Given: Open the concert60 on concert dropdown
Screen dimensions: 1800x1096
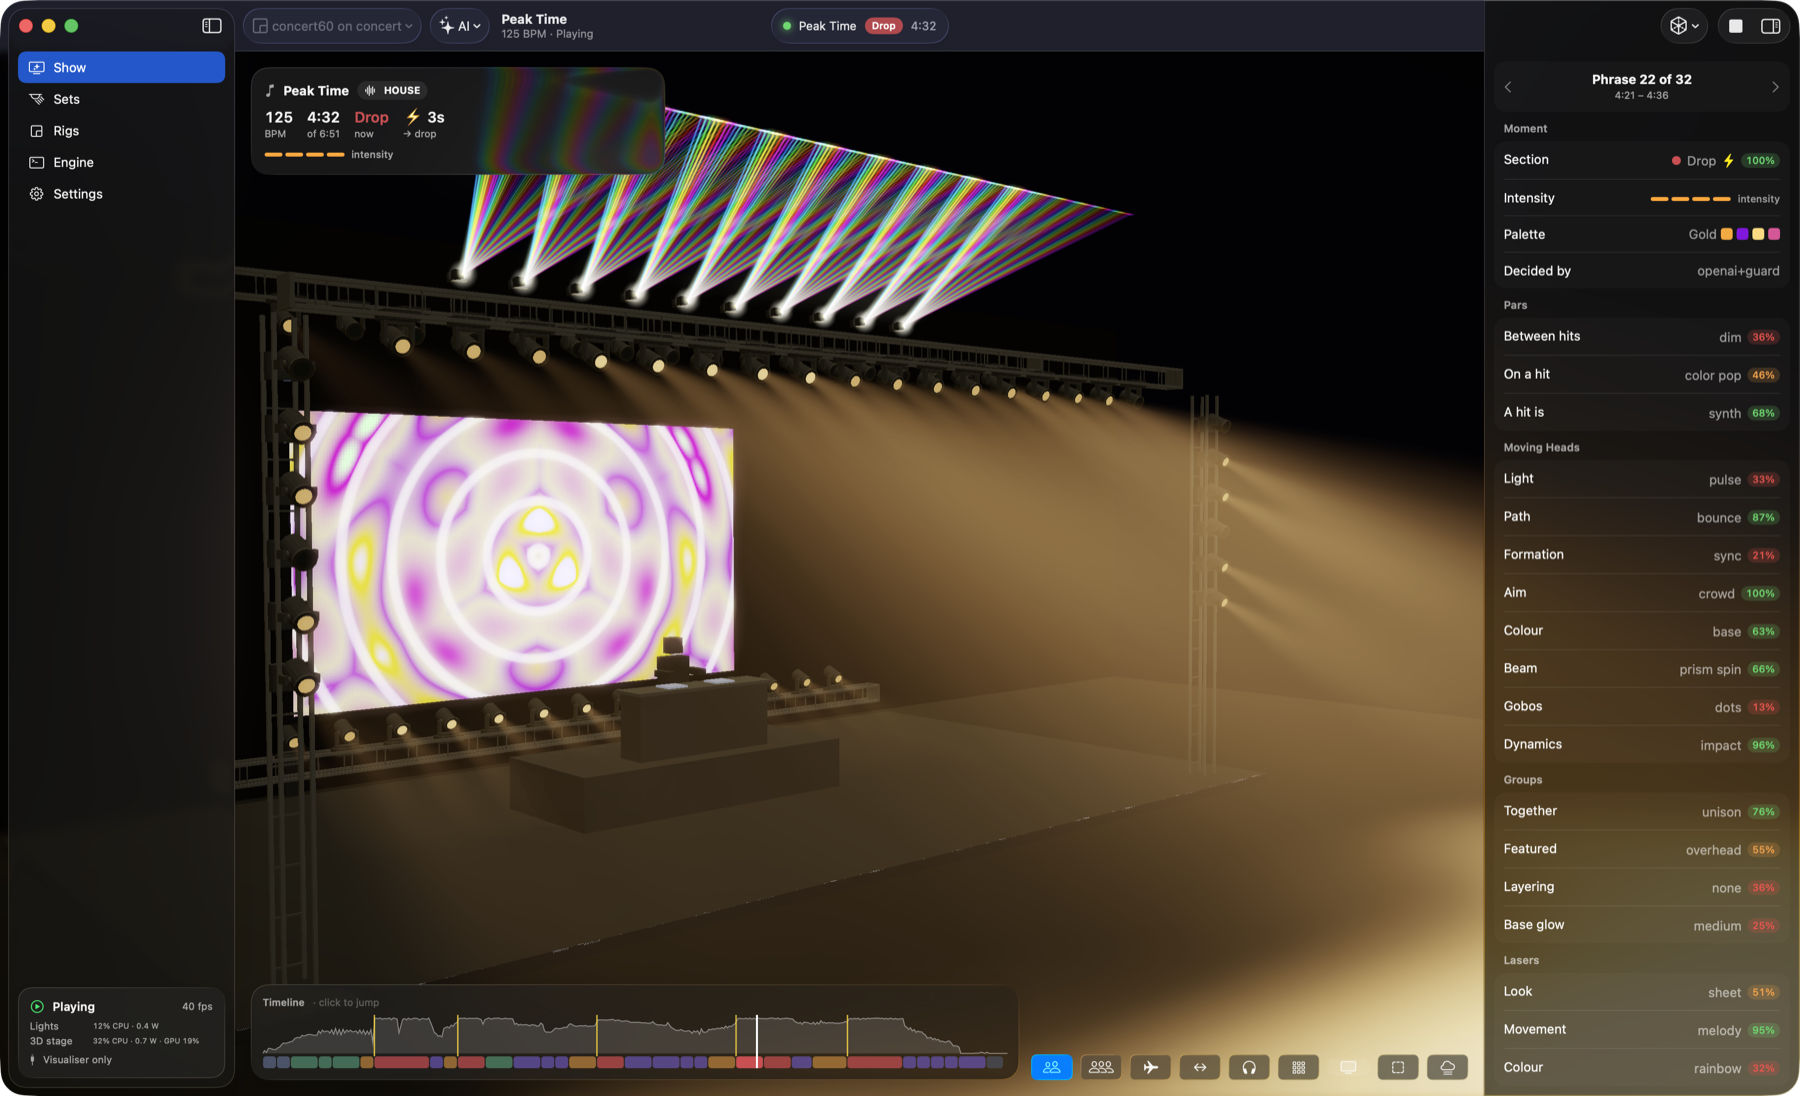Looking at the screenshot, I should pos(333,26).
